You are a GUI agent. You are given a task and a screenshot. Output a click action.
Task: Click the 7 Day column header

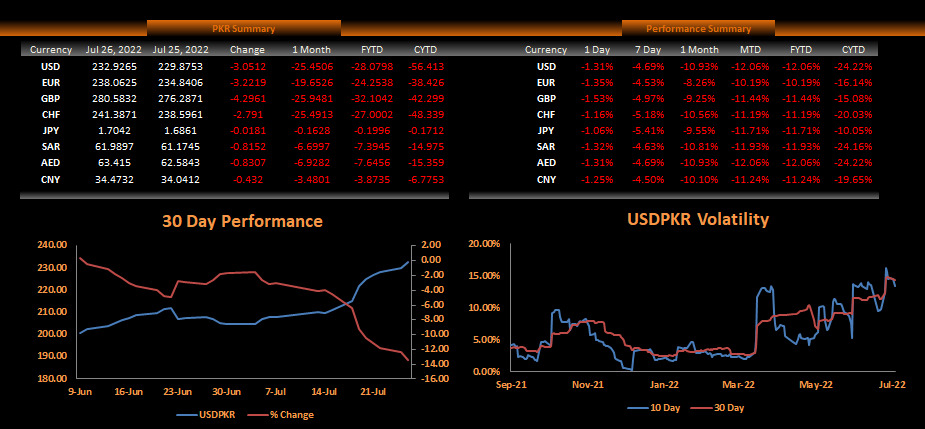coord(646,49)
